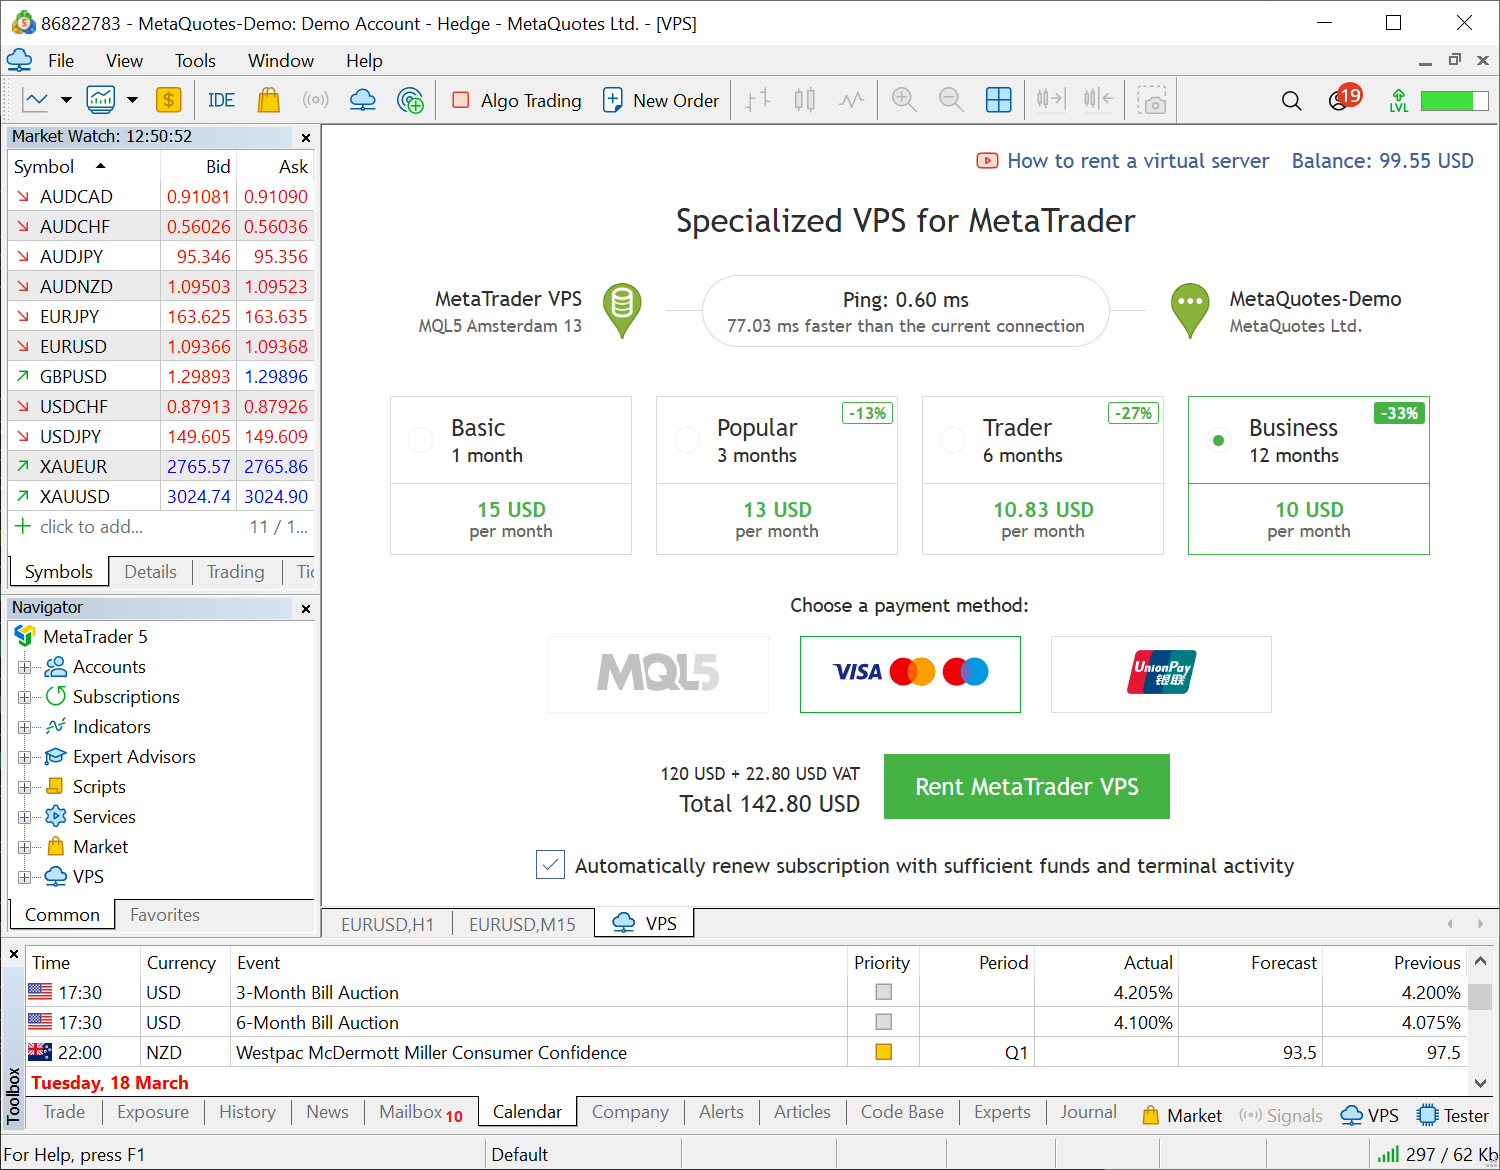Choose the UnionPay payment method
Image resolution: width=1500 pixels, height=1170 pixels.
tap(1160, 674)
